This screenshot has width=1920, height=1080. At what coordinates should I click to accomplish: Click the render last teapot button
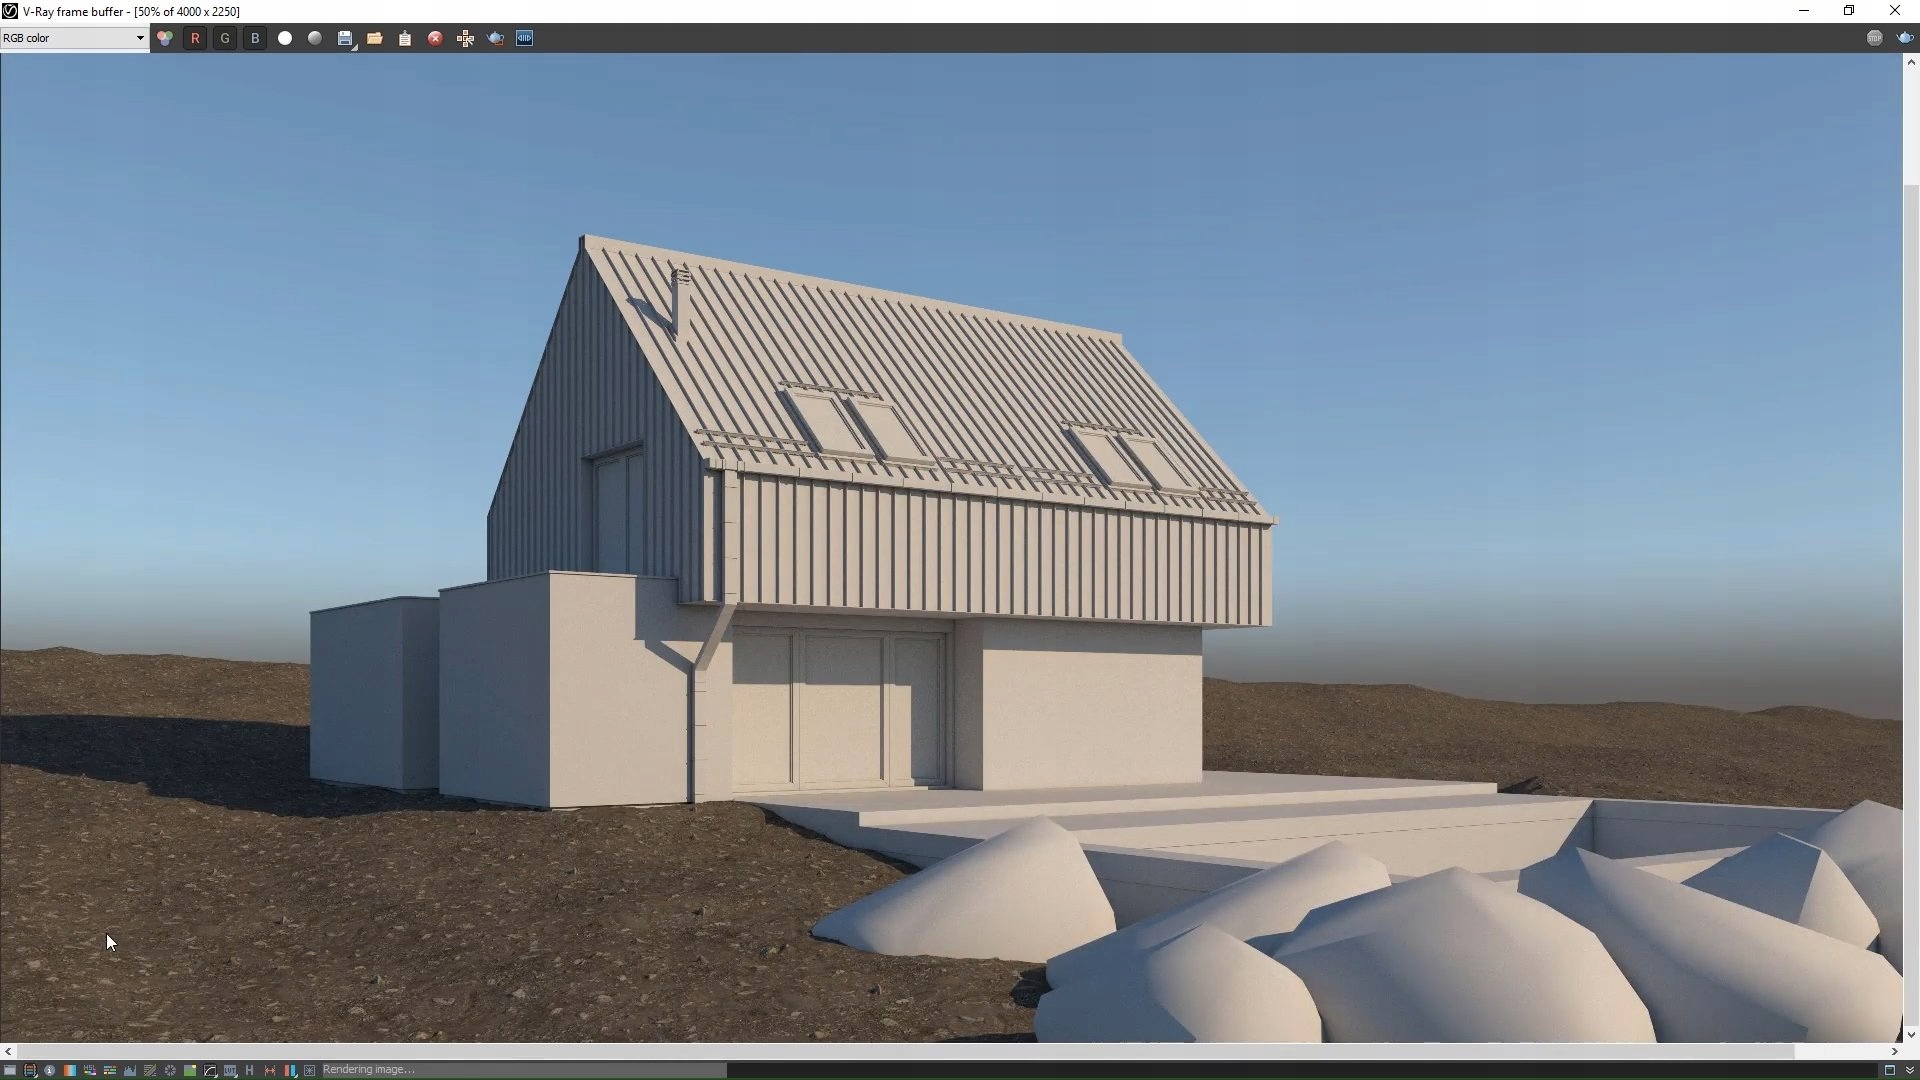click(x=1904, y=38)
